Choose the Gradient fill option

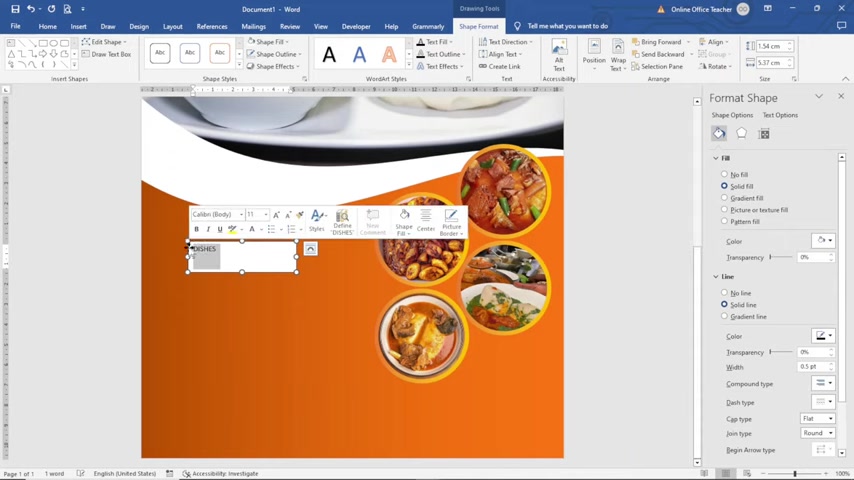[x=742, y=198]
